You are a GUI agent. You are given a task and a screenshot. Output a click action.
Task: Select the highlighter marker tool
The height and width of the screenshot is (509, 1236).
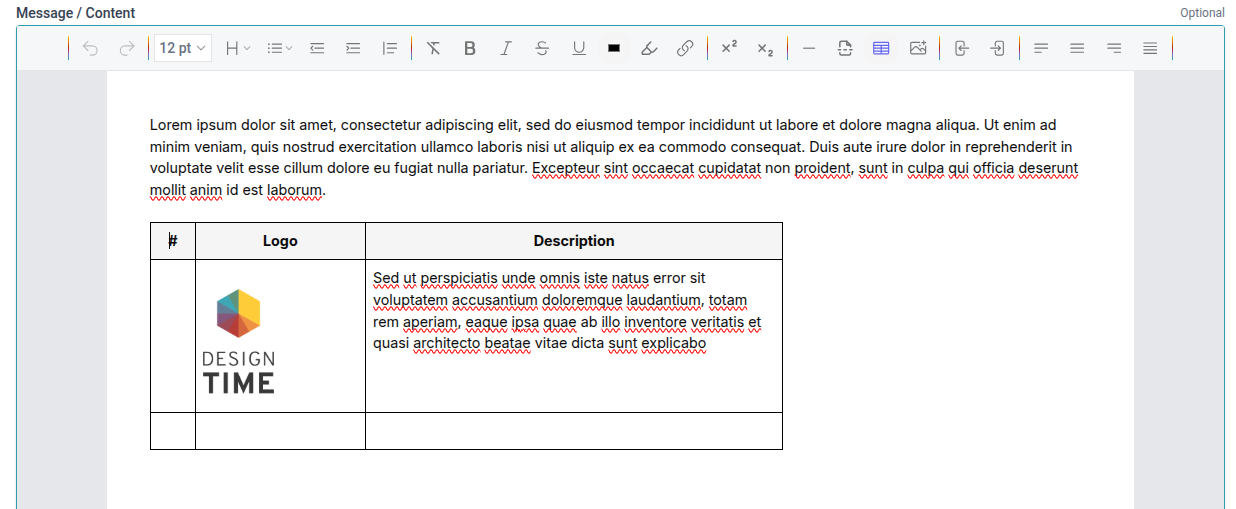point(650,48)
